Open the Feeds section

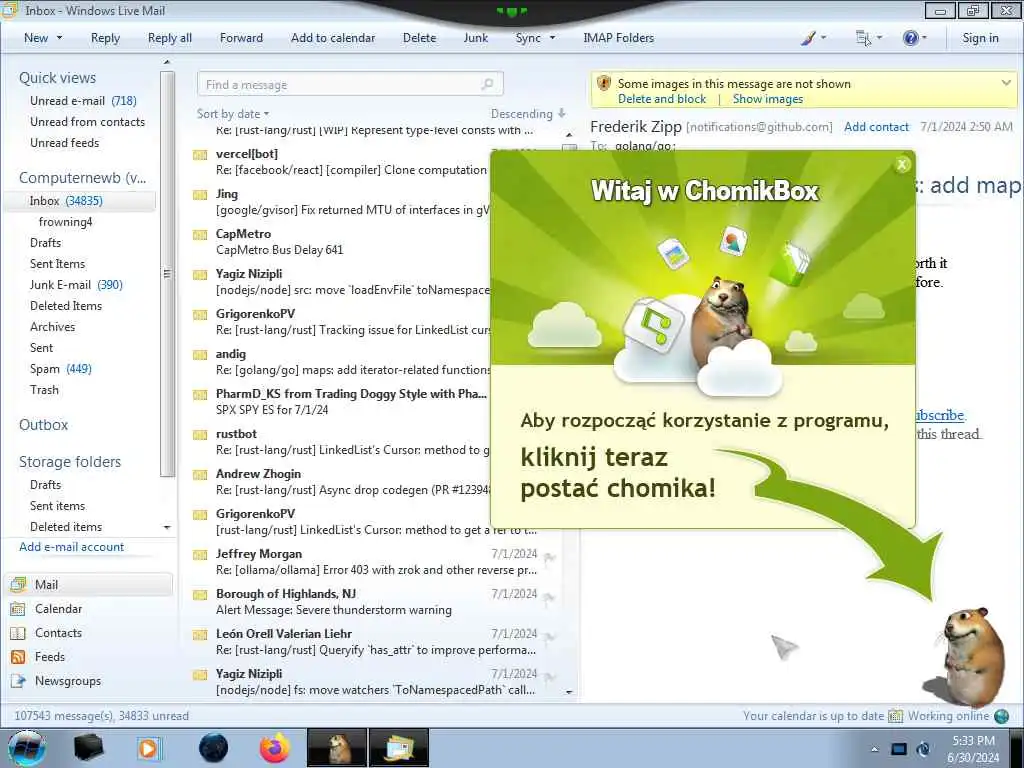point(50,657)
